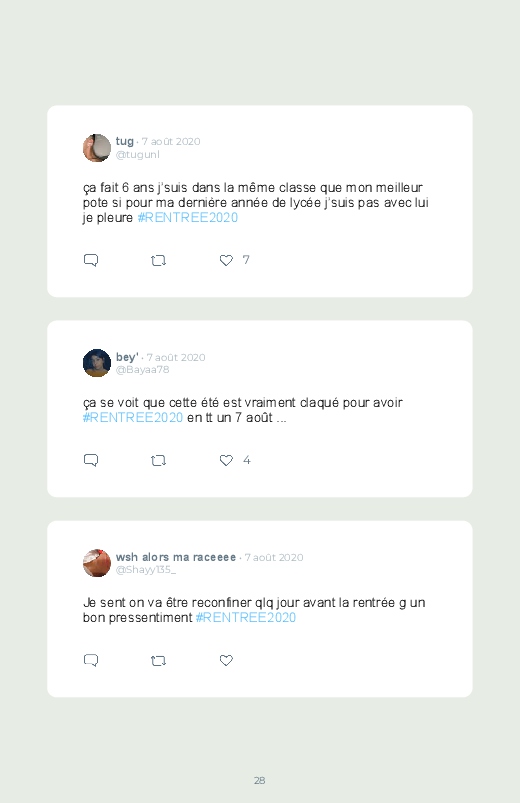Like the tweet from @Shayy135_
Viewport: 520px width, 803px height.
point(226,660)
